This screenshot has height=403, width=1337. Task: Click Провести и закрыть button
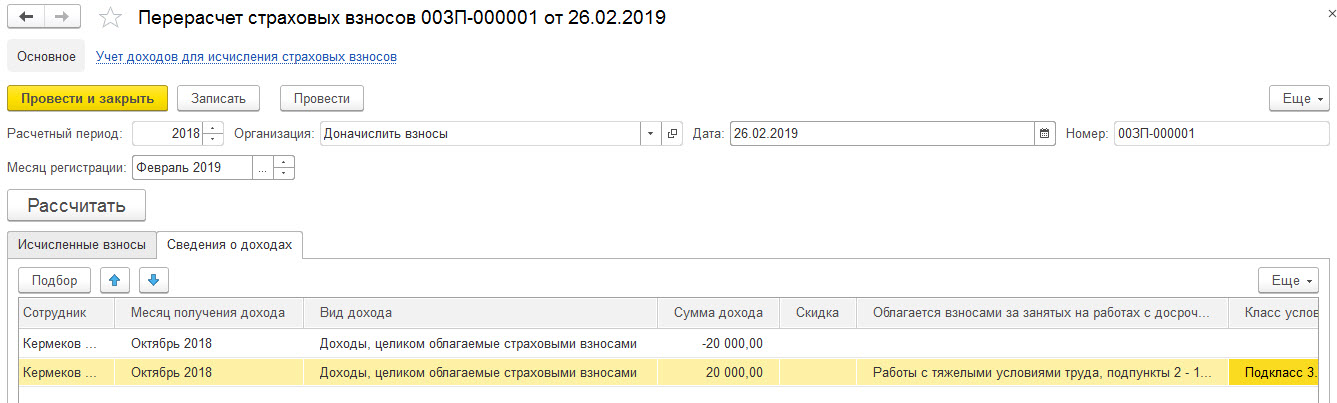88,98
